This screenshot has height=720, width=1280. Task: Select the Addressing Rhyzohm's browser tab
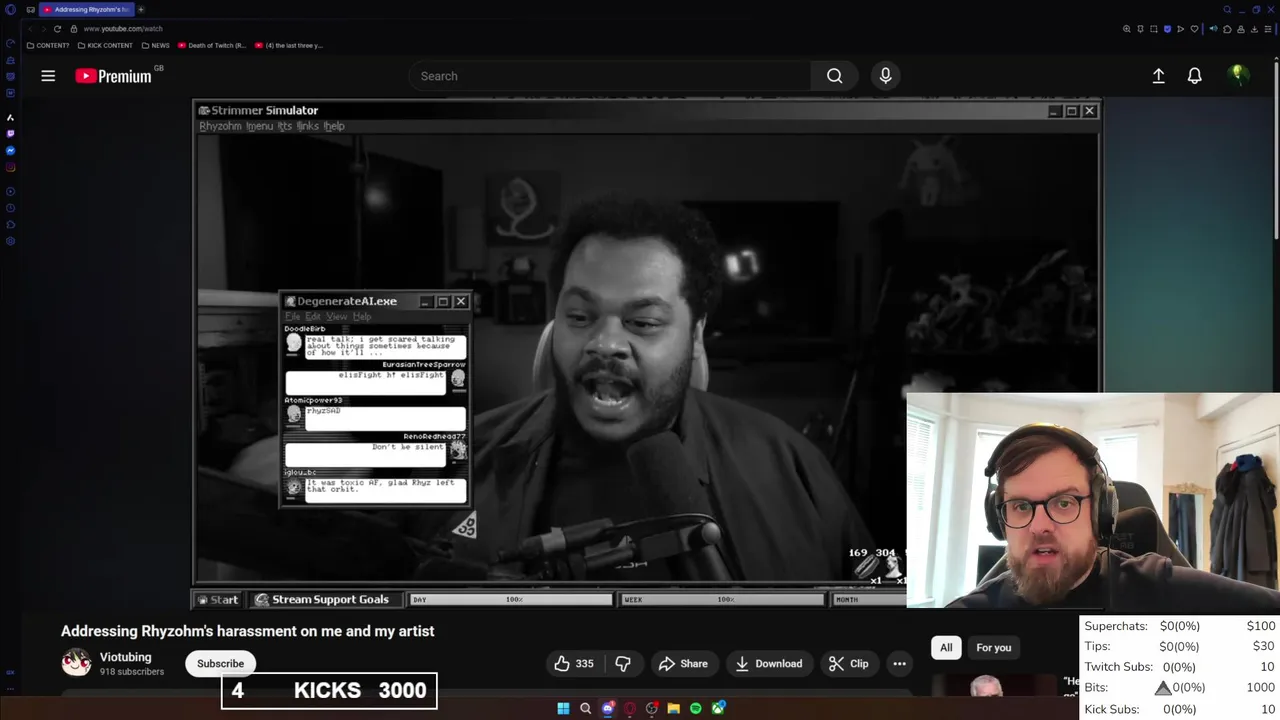[x=86, y=9]
